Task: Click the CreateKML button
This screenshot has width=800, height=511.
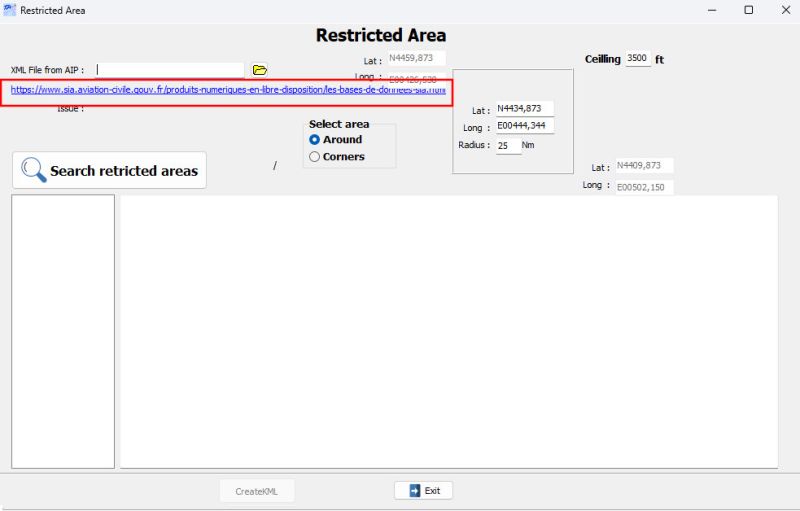Action: pos(257,491)
